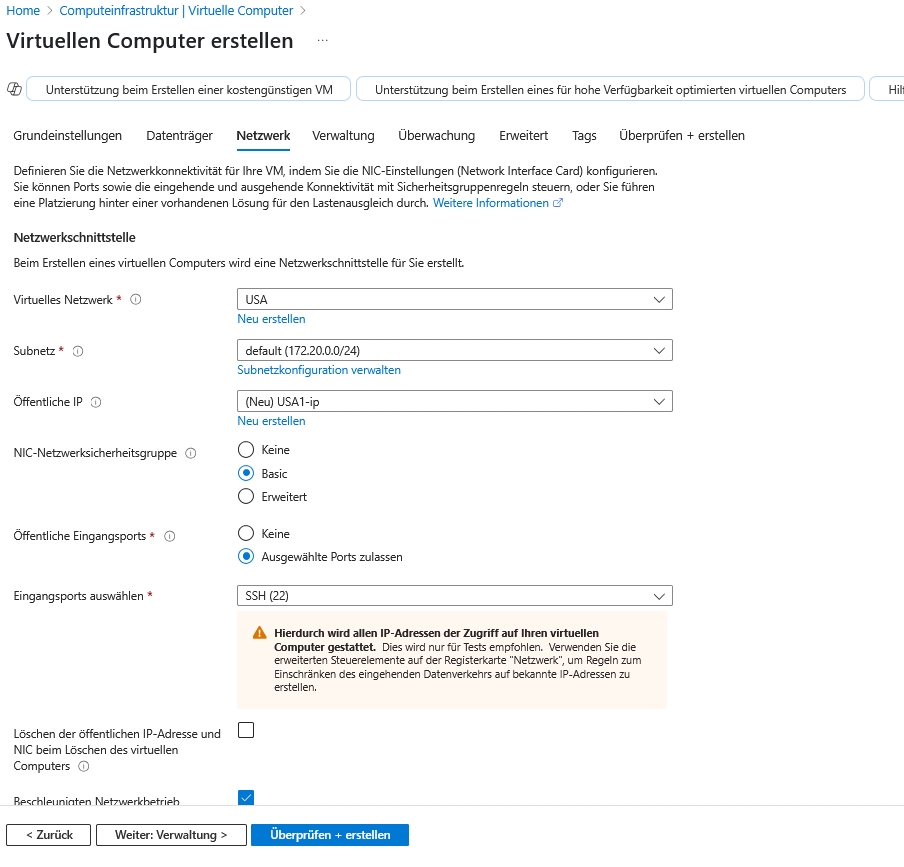Select Keine for Öffentliche Eingangsports

(246, 534)
